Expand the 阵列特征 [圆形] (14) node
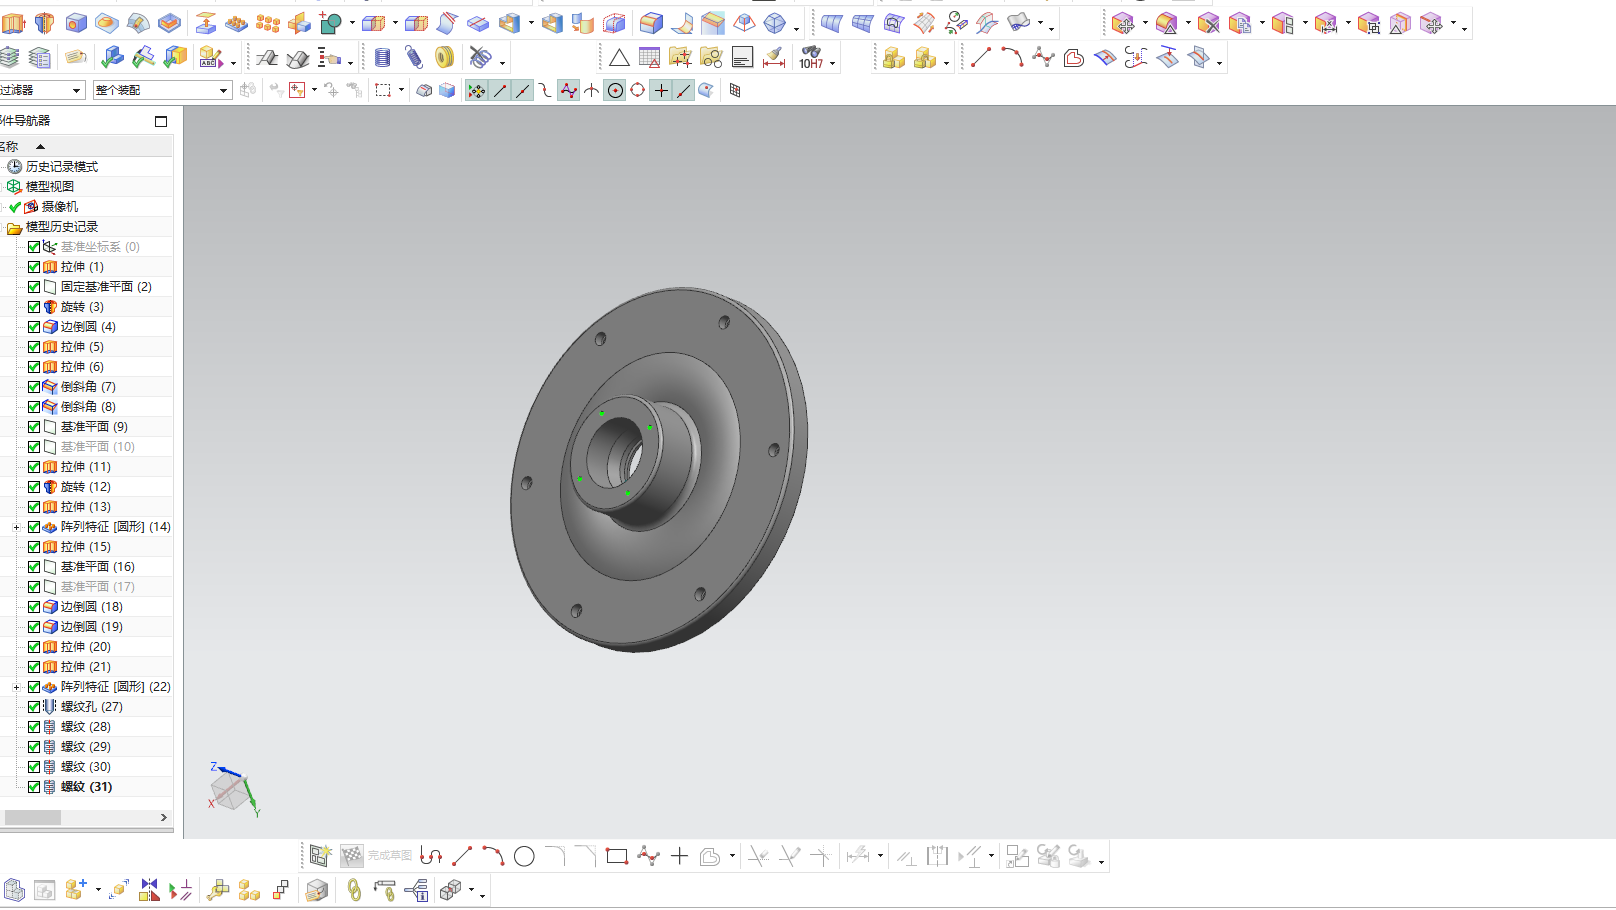 pos(16,527)
